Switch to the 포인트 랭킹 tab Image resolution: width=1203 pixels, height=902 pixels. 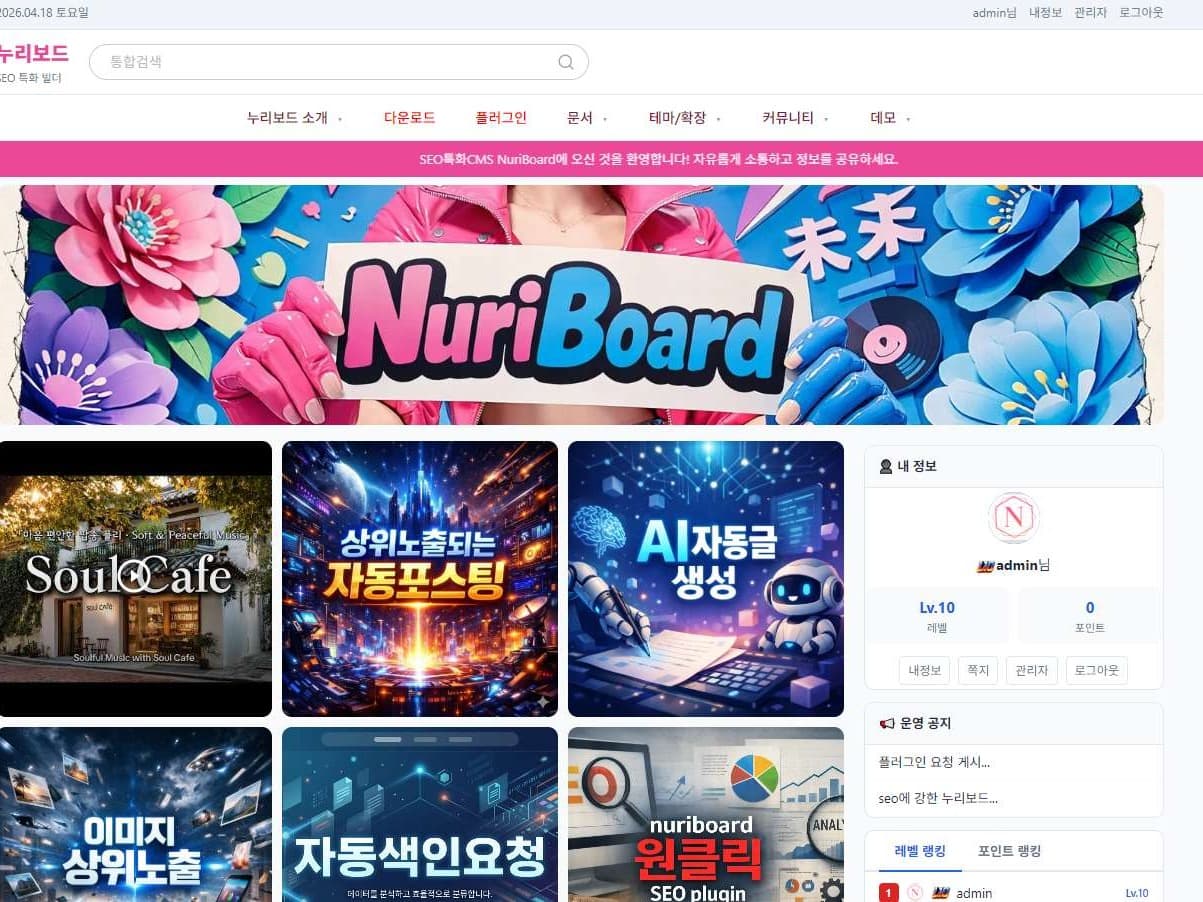tap(1009, 851)
